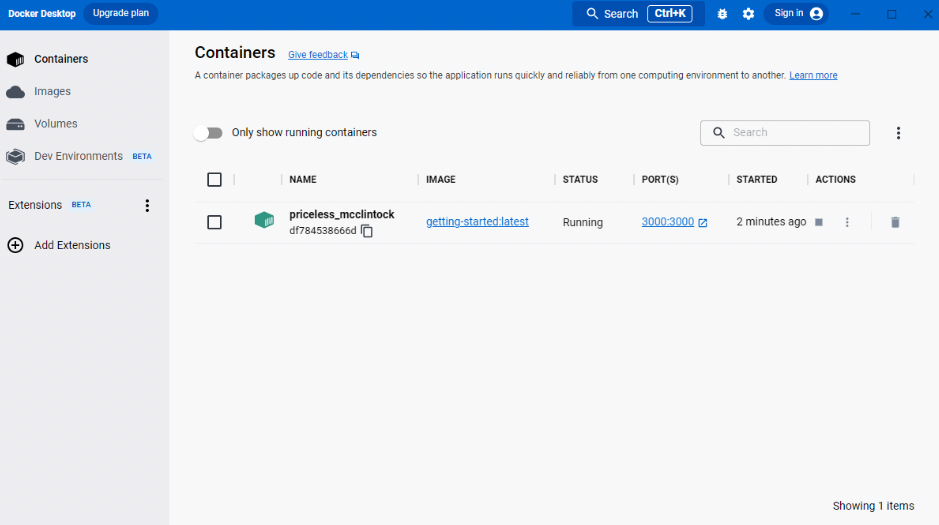Viewport: 939px width, 525px height.
Task: Click the STATUS column header
Action: 580,180
